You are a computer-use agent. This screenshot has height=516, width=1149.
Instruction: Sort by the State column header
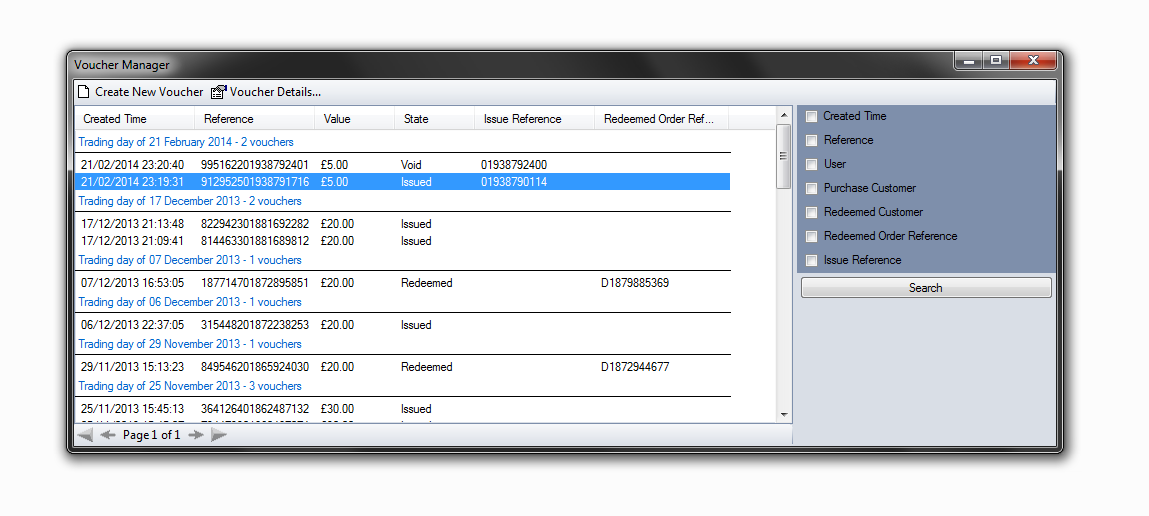click(416, 119)
